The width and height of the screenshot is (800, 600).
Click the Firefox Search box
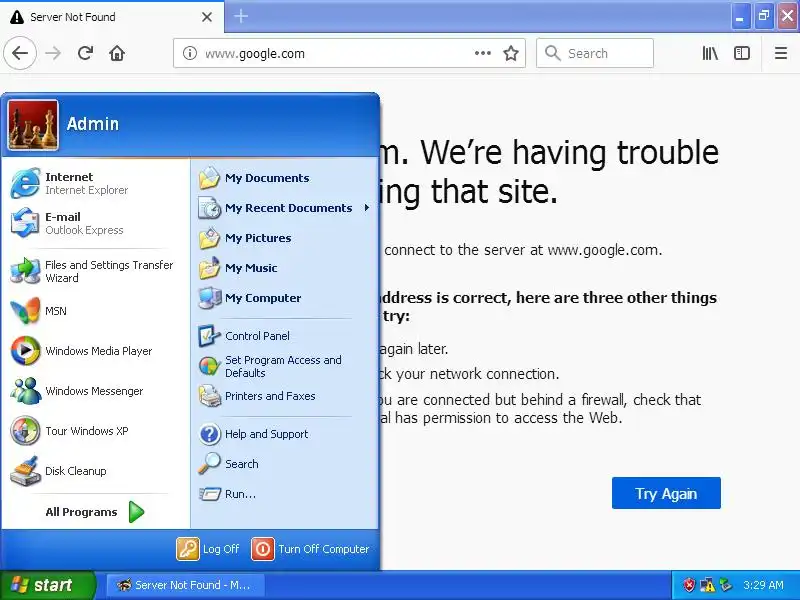[595, 53]
